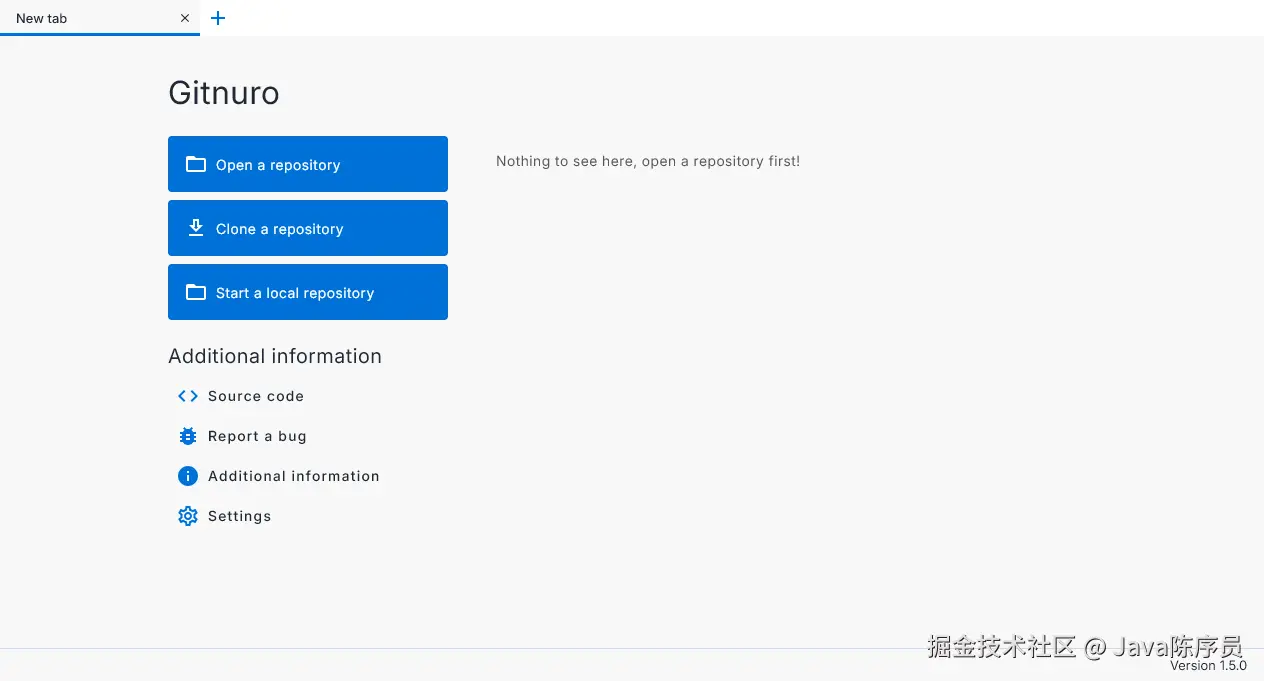Click the Settings gear icon
Viewport: 1264px width, 681px height.
[x=188, y=516]
